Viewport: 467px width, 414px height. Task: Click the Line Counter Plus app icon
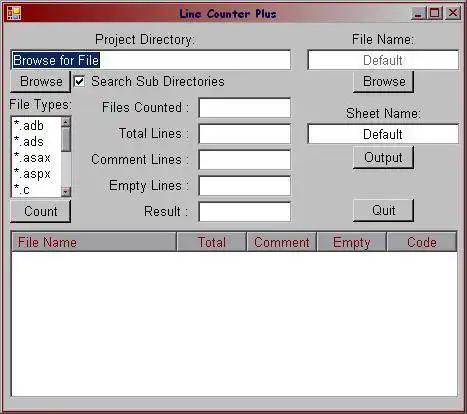14,13
